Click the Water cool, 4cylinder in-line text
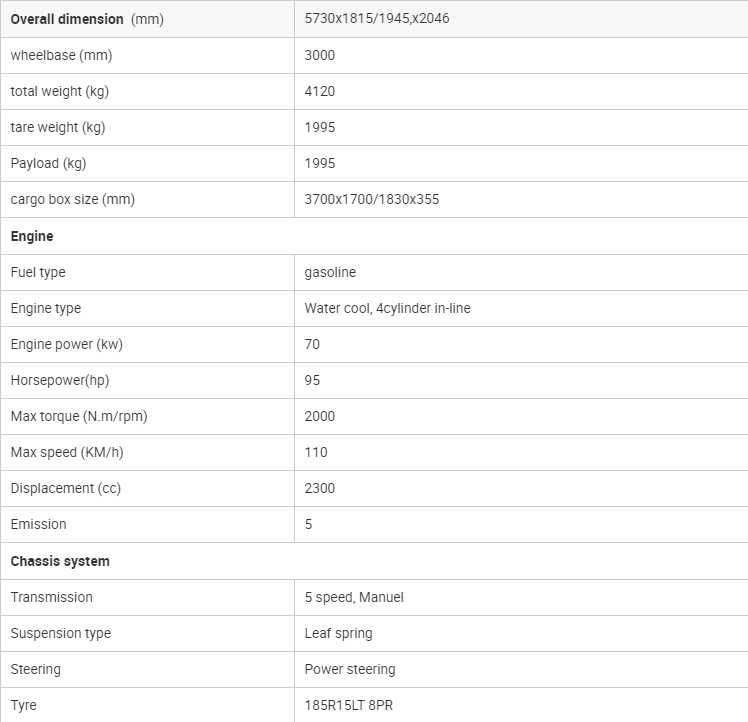 [387, 308]
